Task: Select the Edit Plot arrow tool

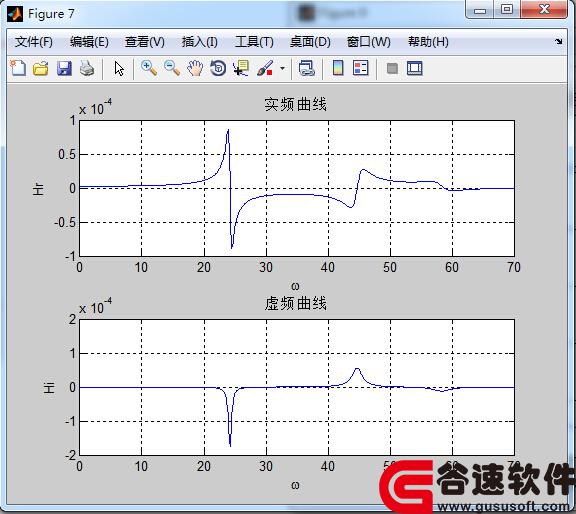Action: [119, 68]
